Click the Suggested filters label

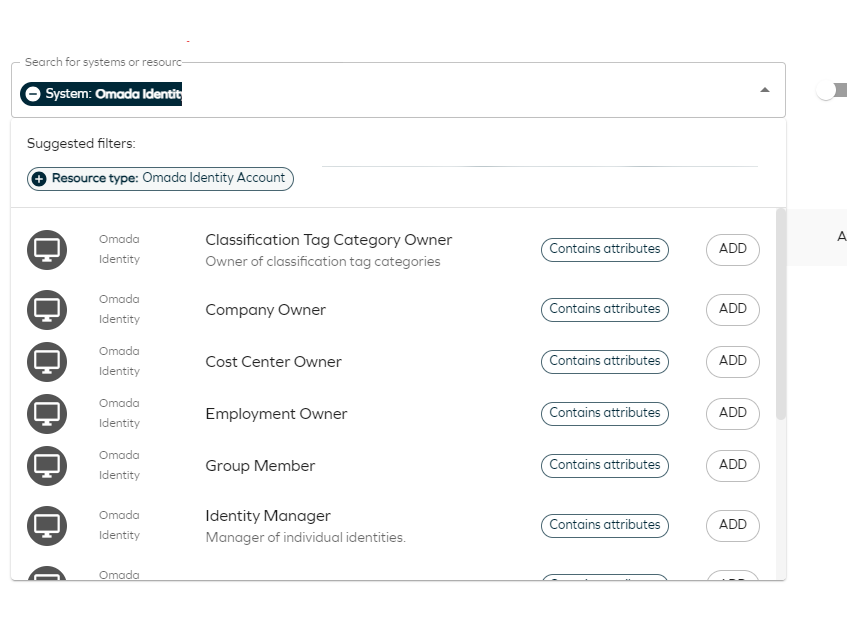coord(81,144)
